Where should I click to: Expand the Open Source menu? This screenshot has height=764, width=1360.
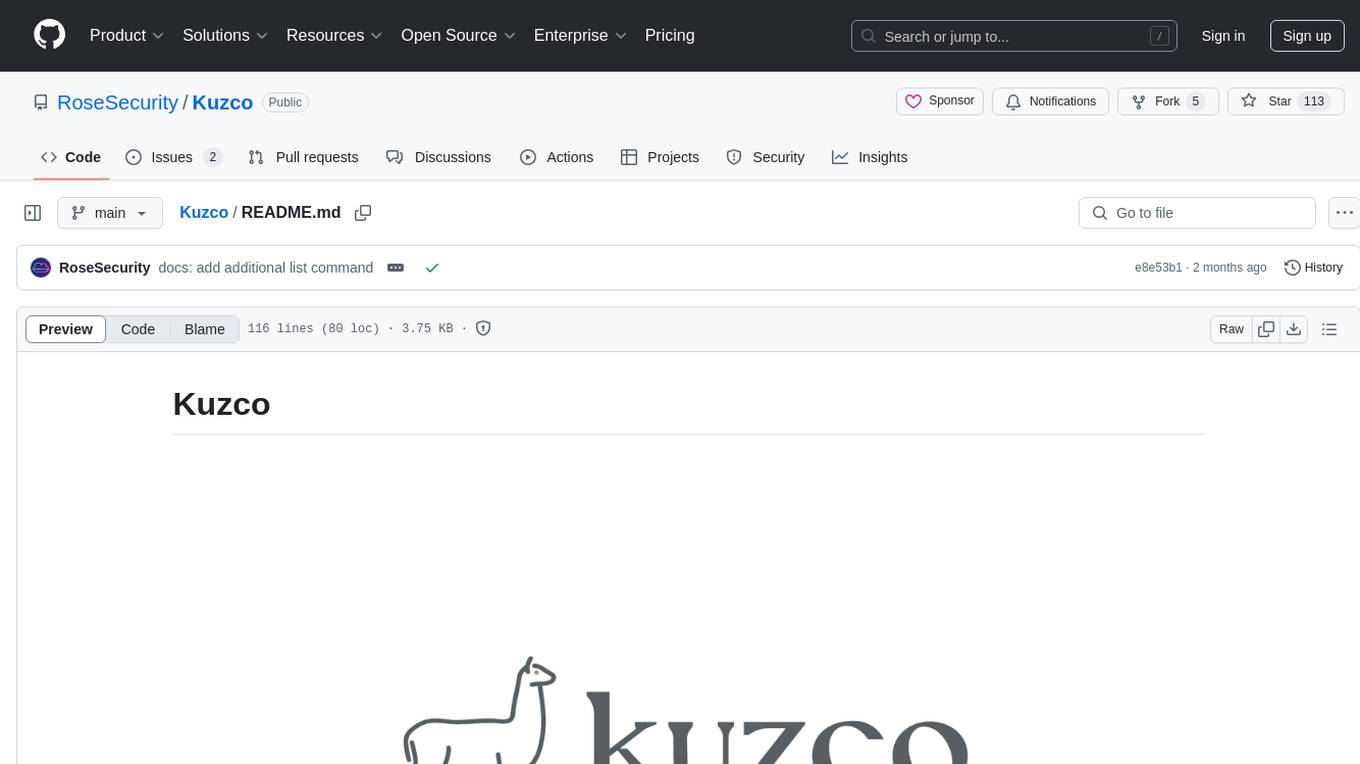pos(458,35)
